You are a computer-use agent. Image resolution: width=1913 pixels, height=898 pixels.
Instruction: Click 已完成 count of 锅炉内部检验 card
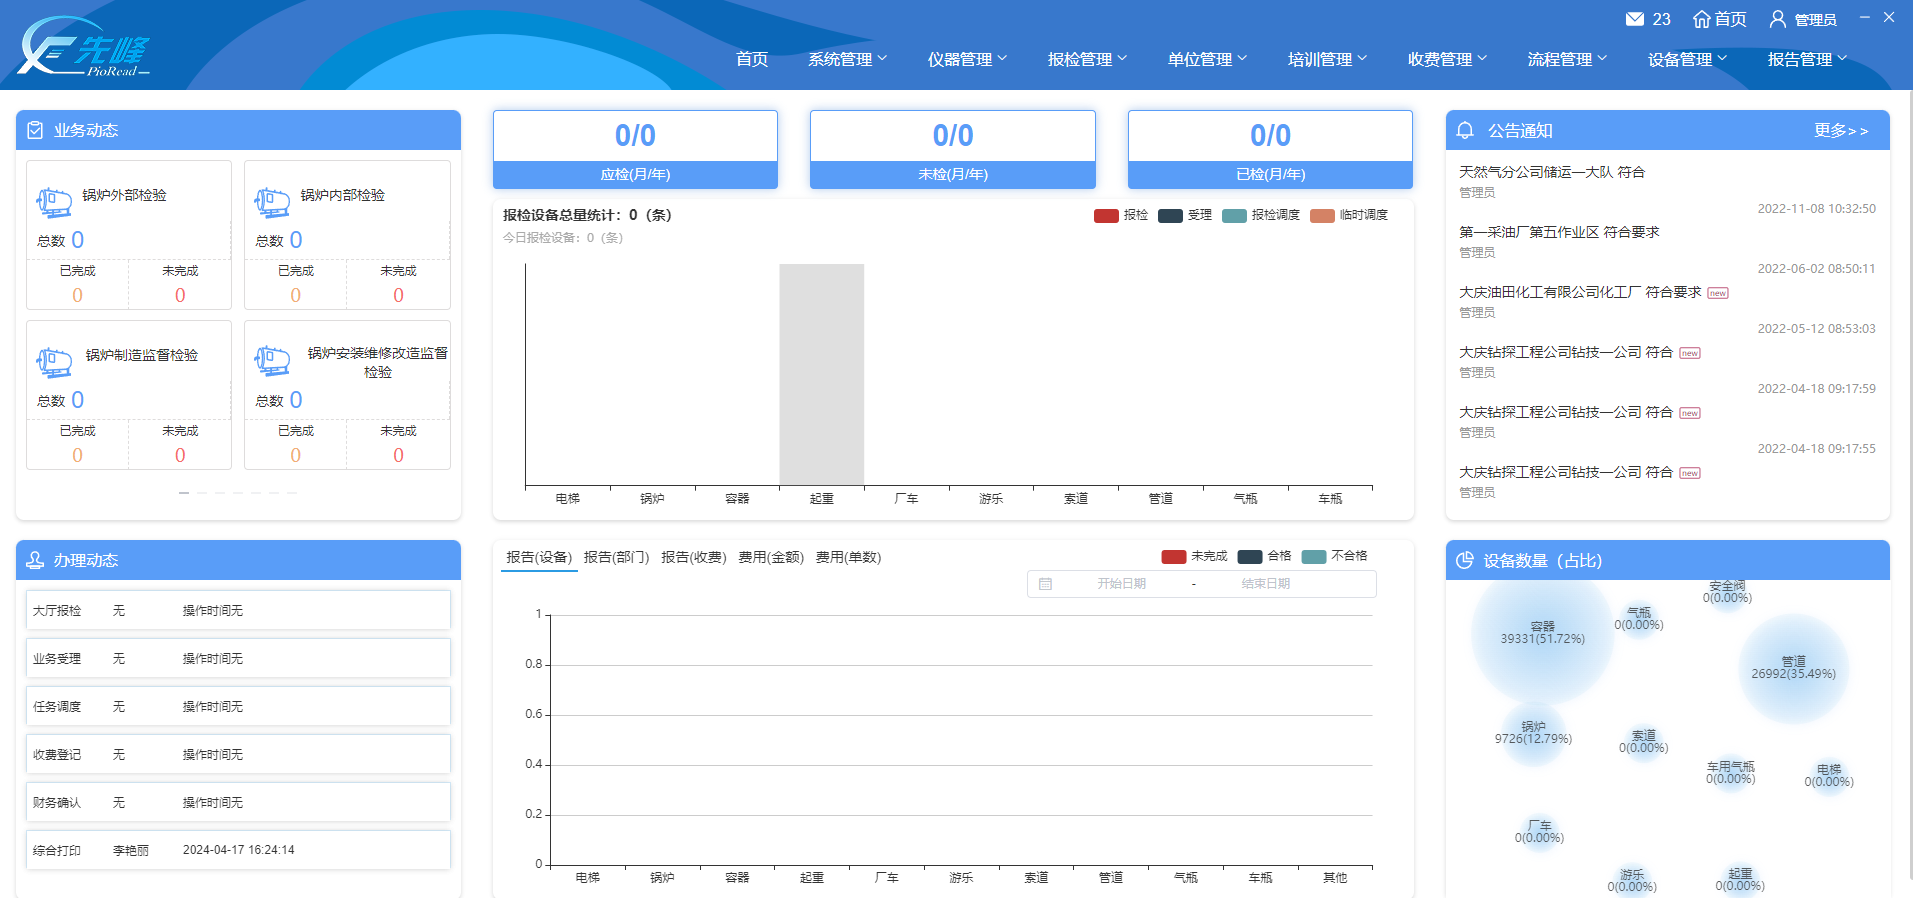[296, 295]
